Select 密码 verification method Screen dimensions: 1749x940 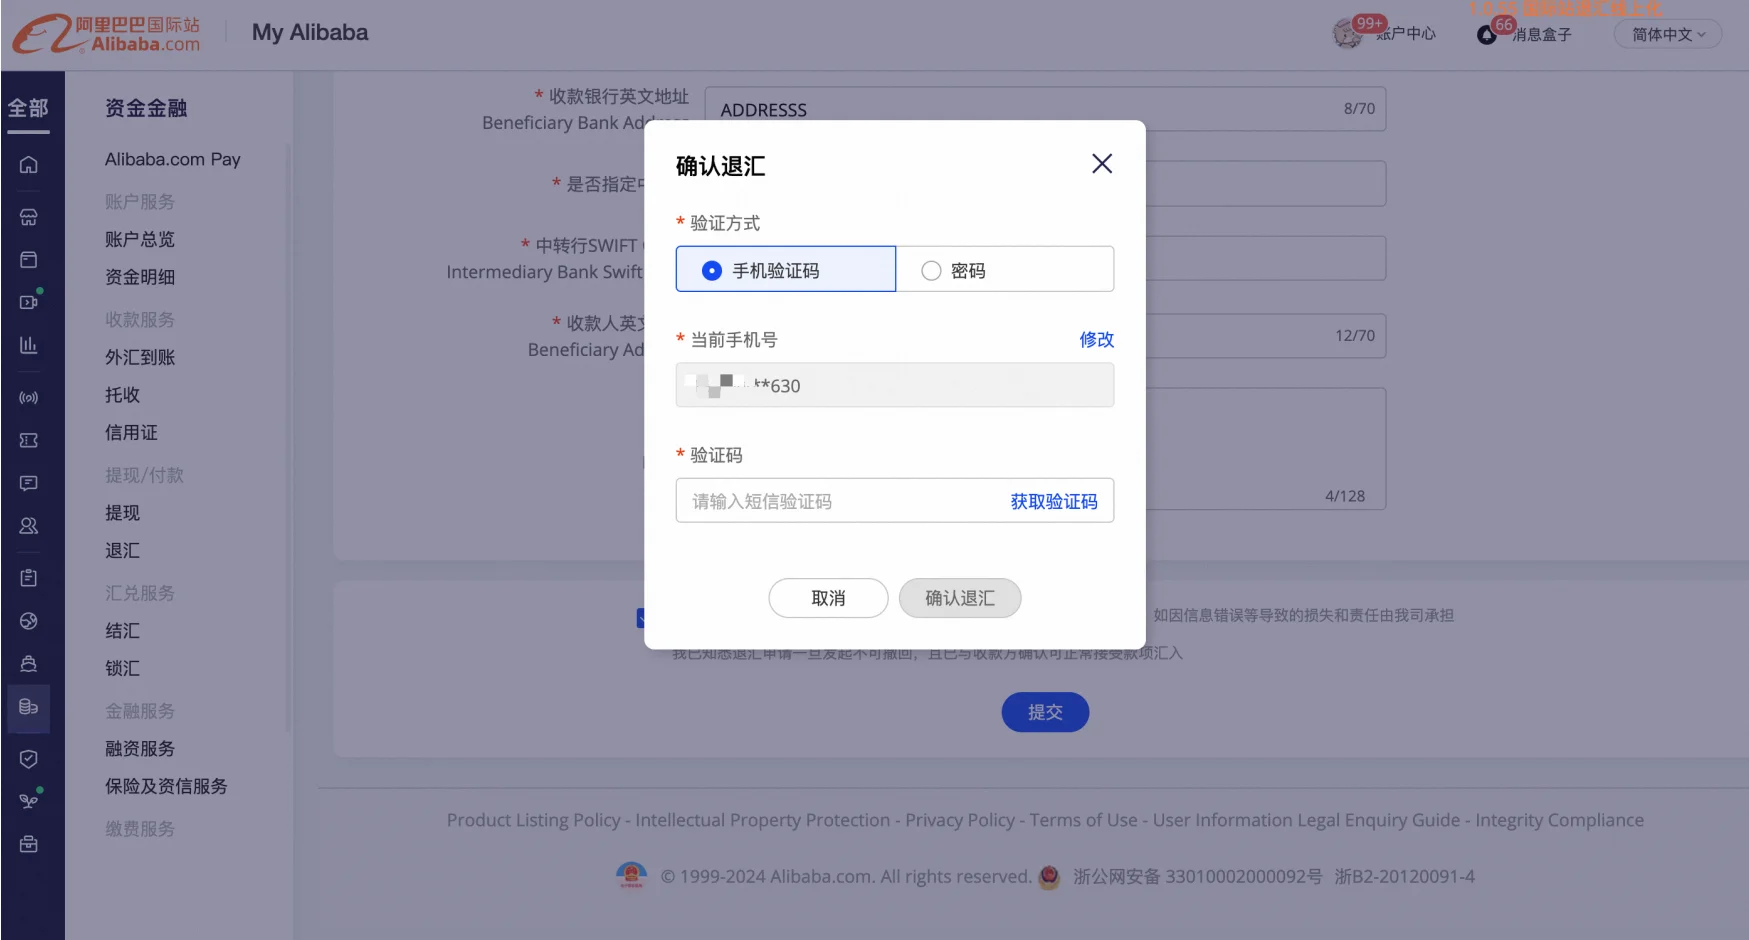[x=1005, y=269]
